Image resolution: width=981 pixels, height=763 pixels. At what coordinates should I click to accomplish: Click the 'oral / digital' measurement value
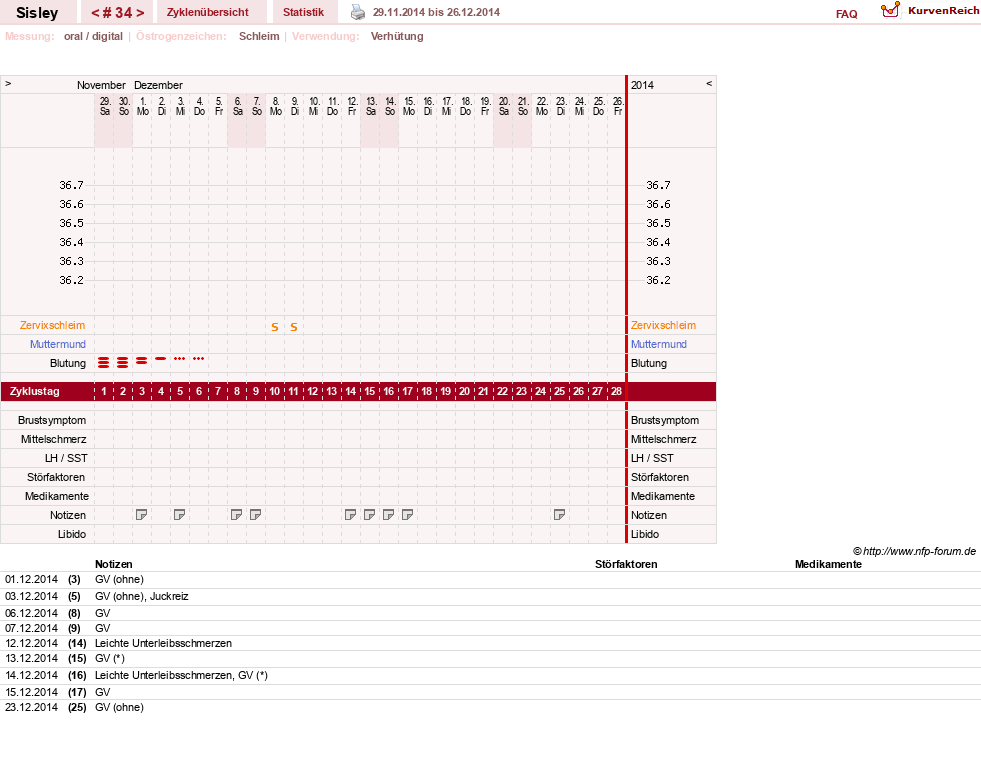point(93,36)
